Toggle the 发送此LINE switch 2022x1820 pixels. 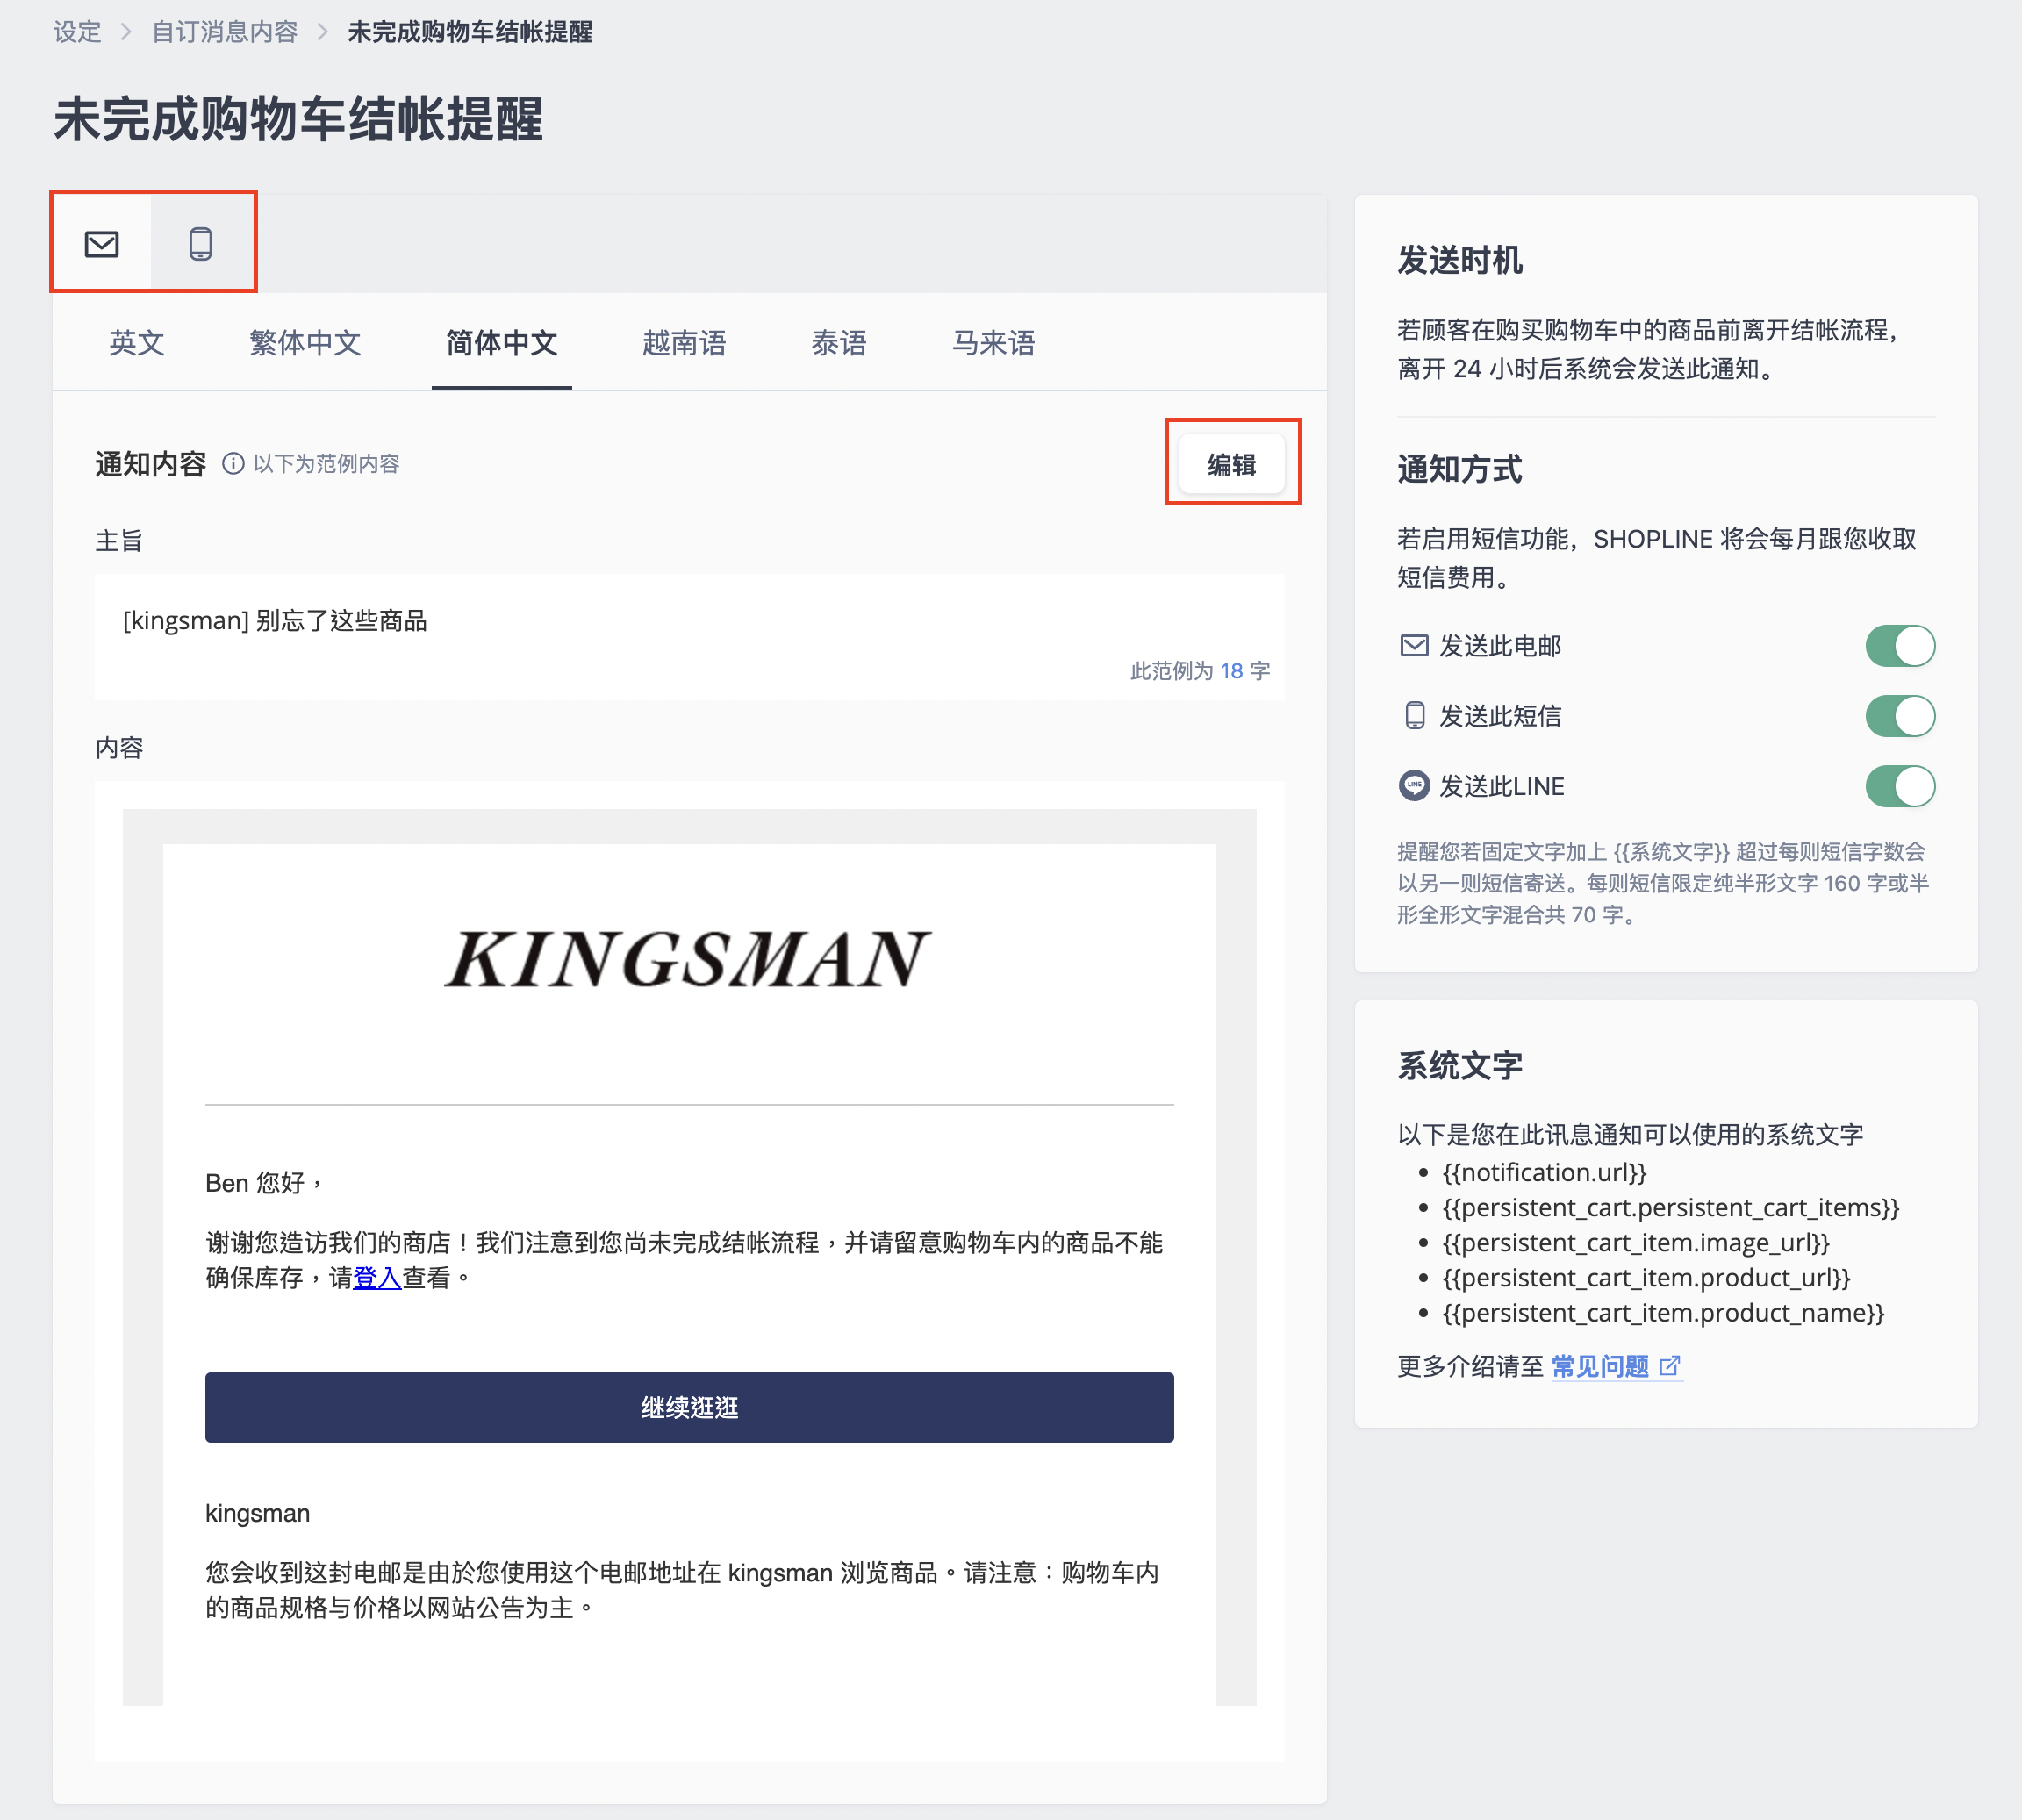[x=1900, y=786]
